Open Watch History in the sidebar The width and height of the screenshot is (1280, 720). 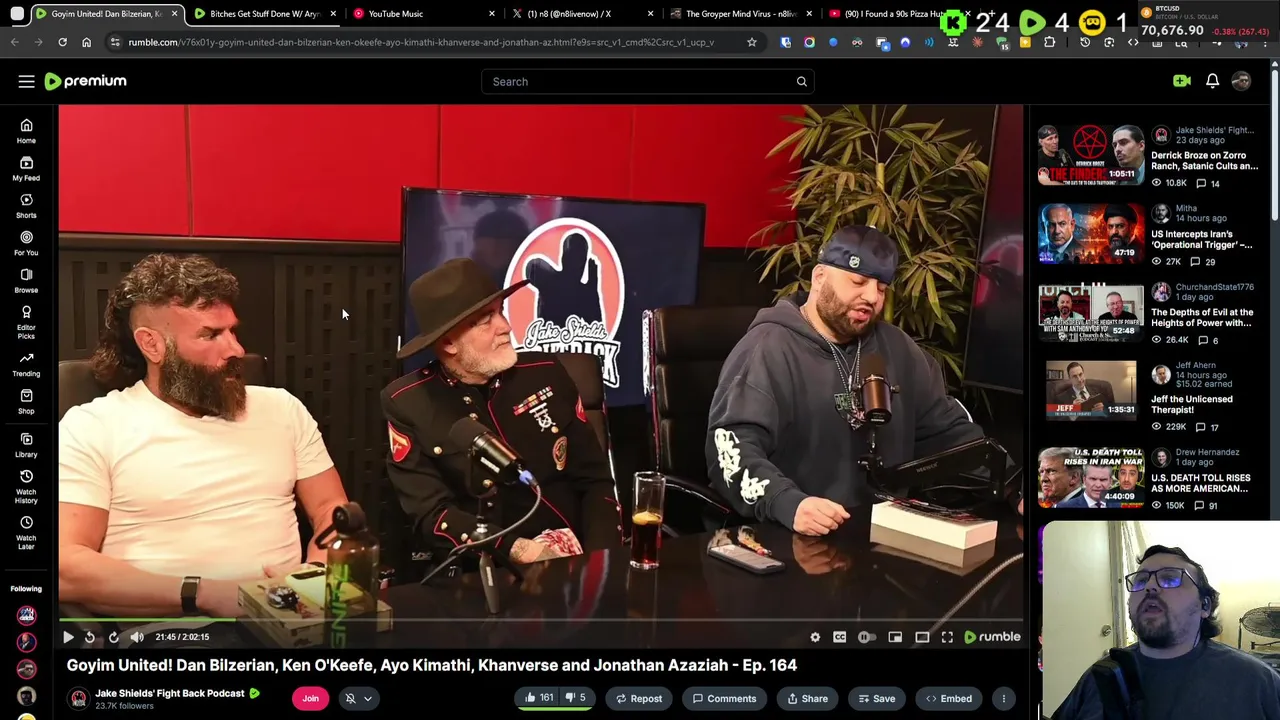26,487
